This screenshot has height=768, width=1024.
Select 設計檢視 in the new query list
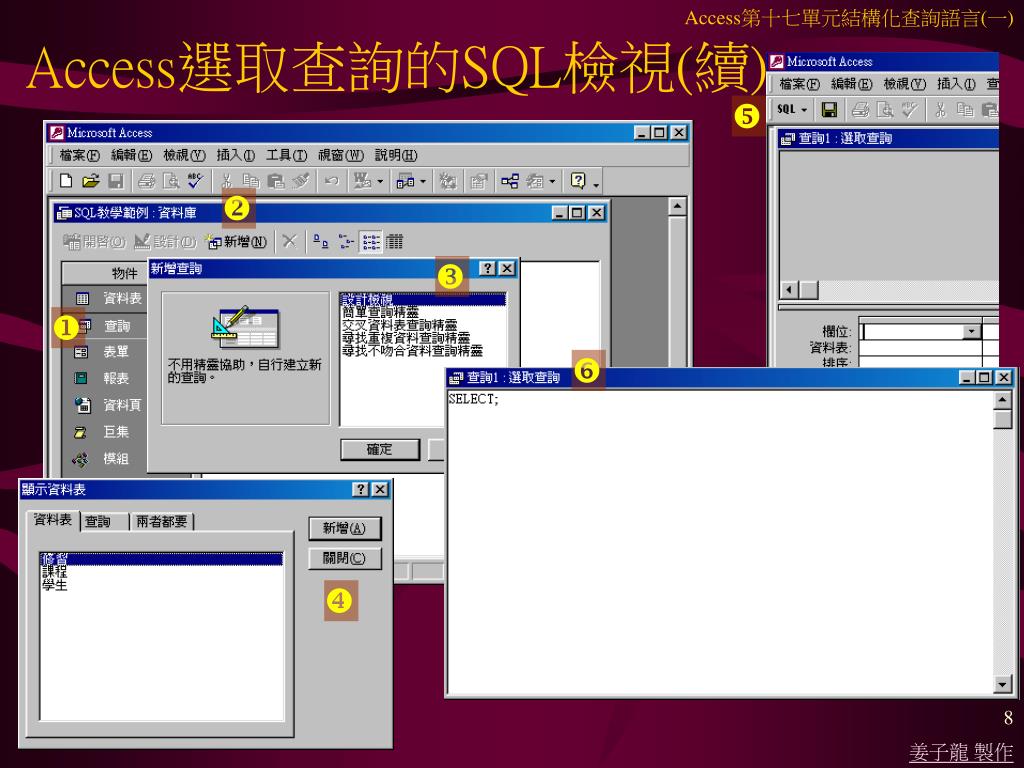[423, 300]
